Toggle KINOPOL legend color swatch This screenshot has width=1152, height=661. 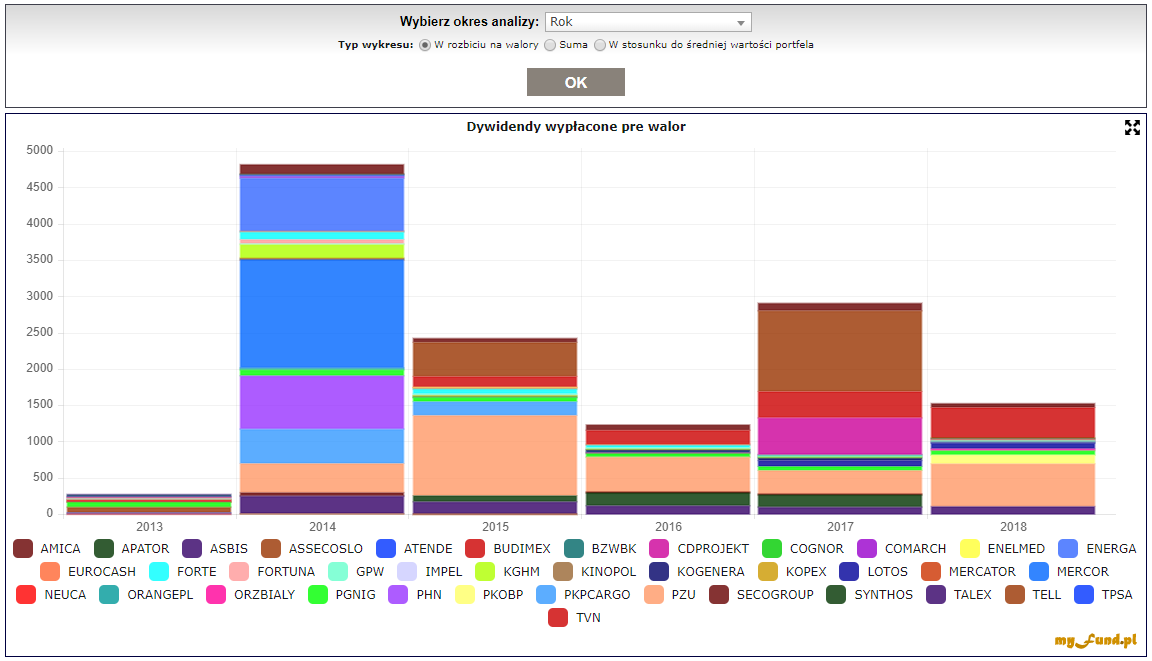563,571
